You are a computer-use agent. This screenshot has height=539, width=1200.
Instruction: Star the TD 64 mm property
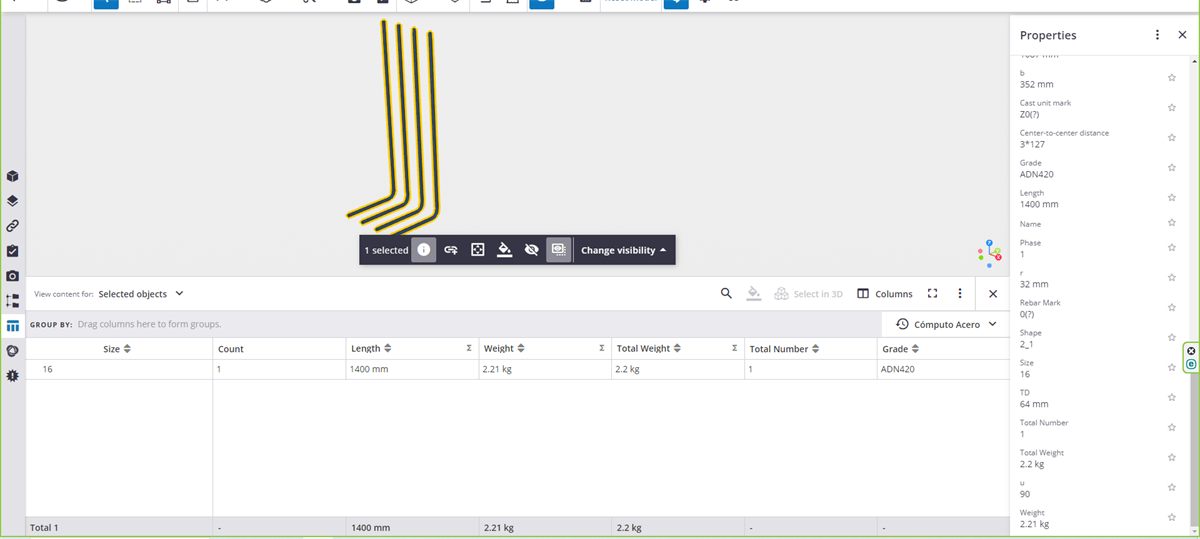click(x=1172, y=398)
